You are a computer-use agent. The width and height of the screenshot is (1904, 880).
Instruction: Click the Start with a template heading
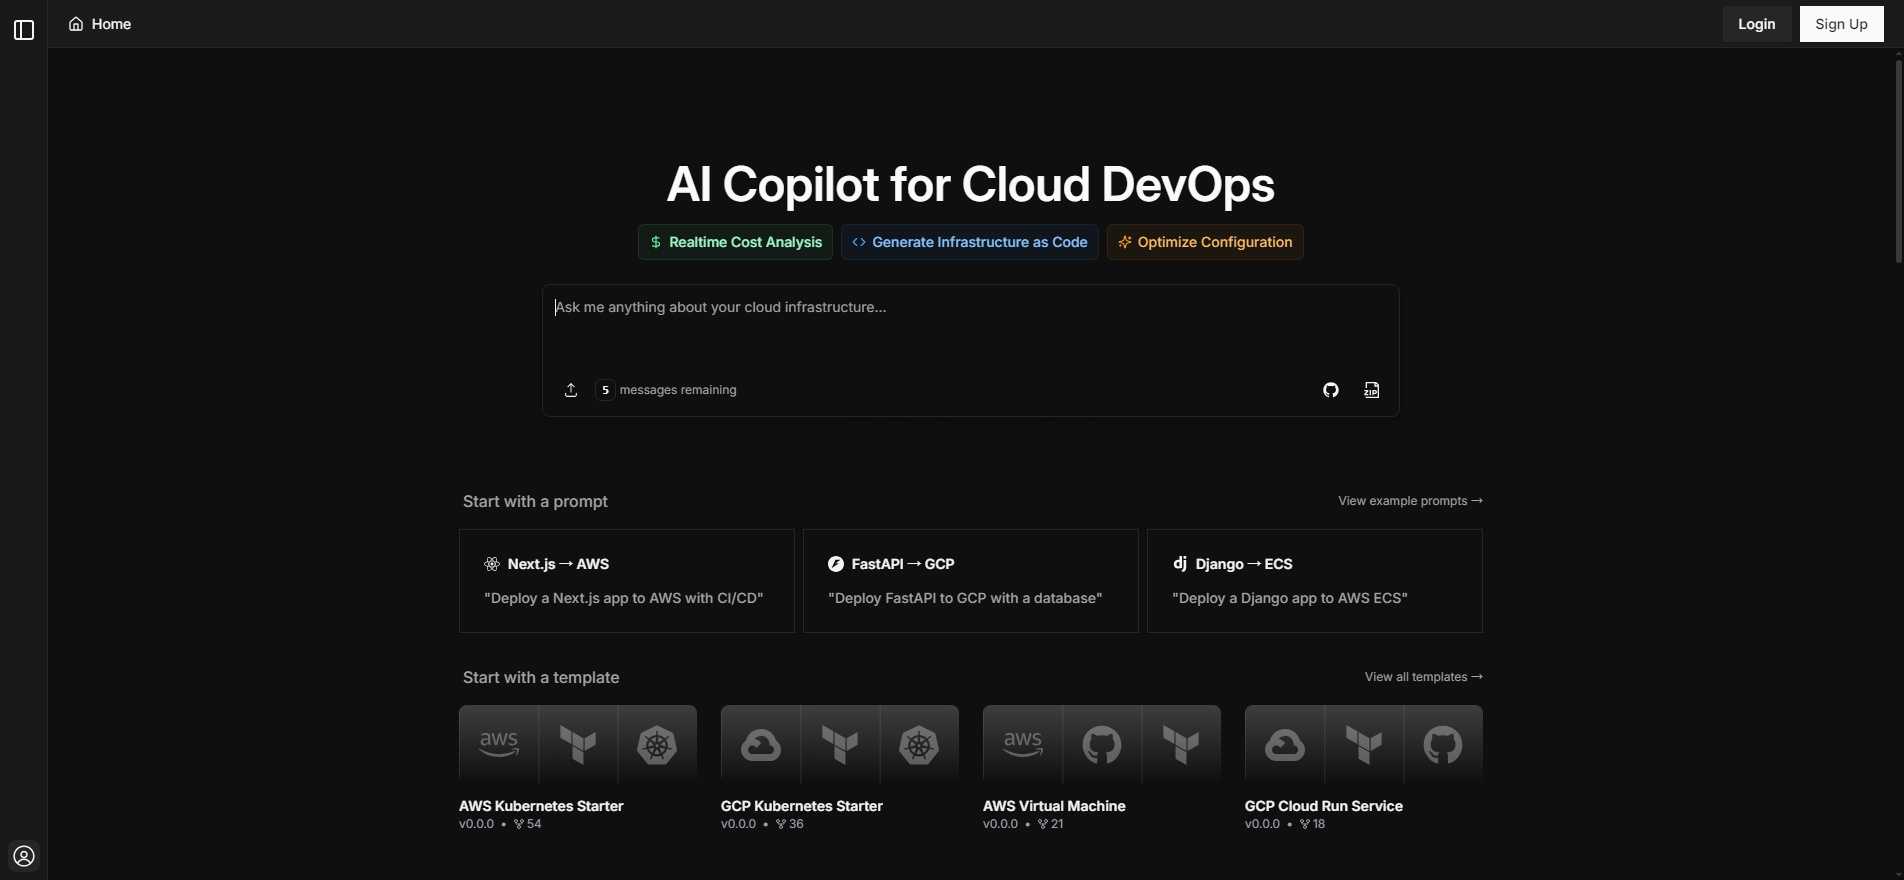[x=541, y=677]
